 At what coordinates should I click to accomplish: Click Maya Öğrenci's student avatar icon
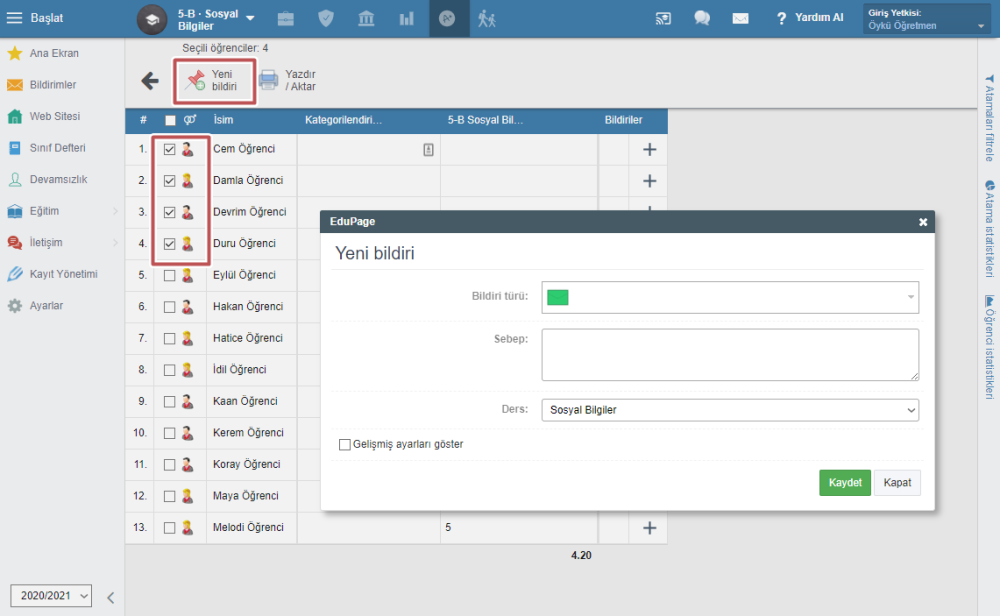tap(187, 496)
